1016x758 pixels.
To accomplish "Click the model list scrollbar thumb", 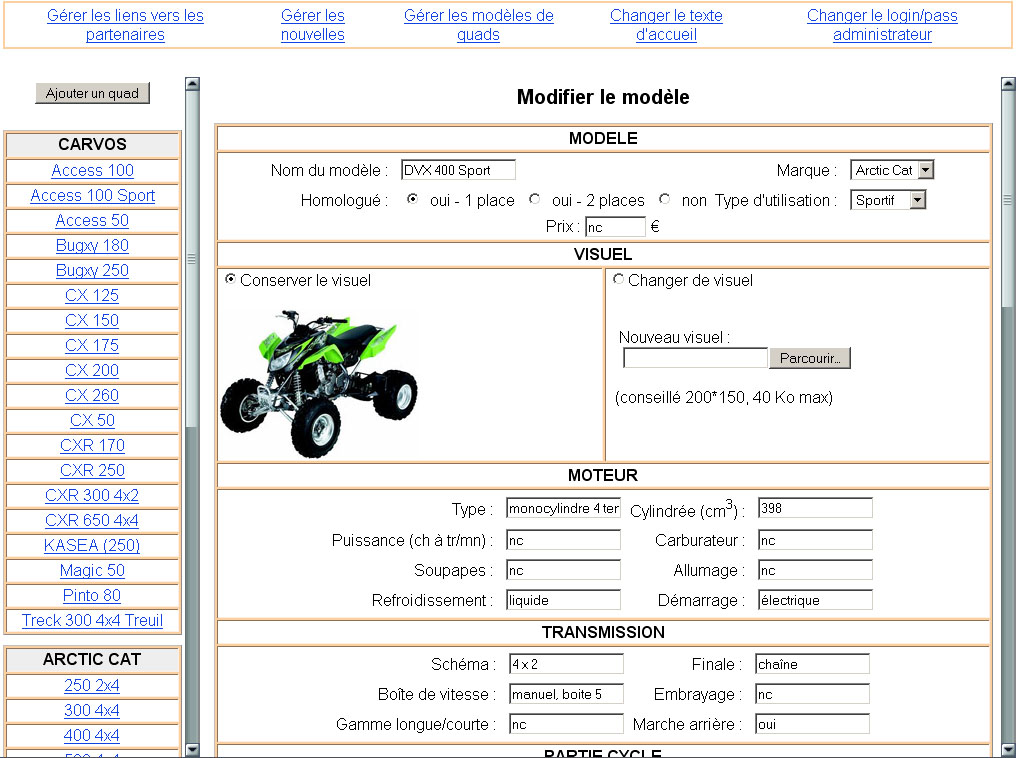I will point(192,259).
